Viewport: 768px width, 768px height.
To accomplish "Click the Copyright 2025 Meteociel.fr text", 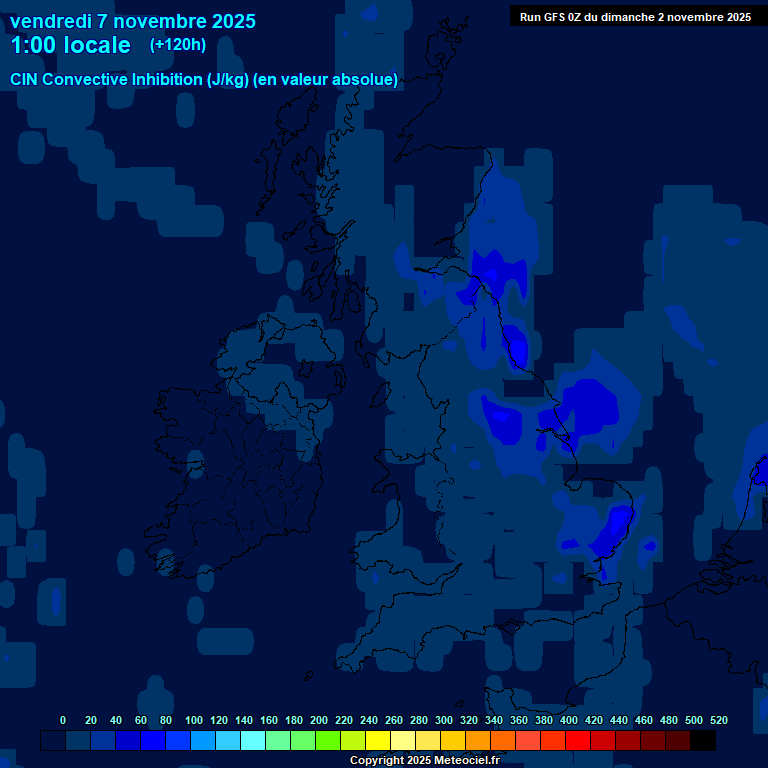I will pyautogui.click(x=424, y=761).
